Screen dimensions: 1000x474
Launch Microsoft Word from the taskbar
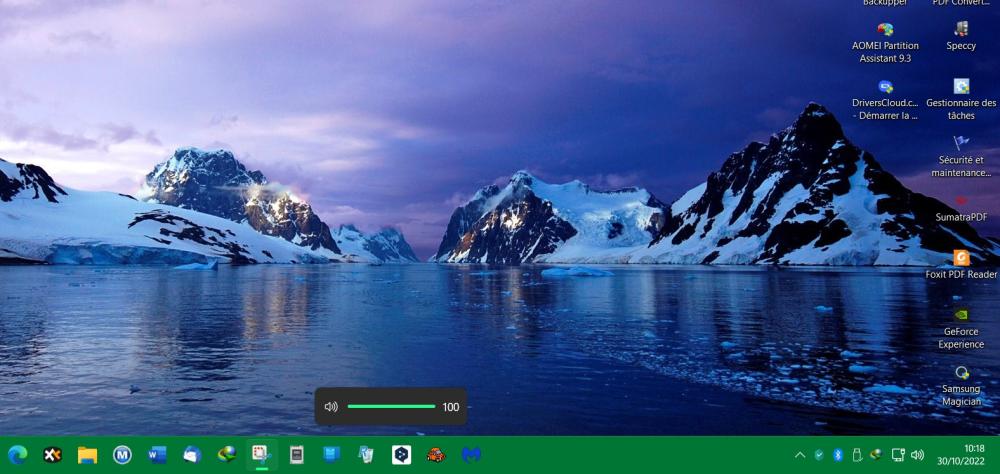(x=157, y=455)
